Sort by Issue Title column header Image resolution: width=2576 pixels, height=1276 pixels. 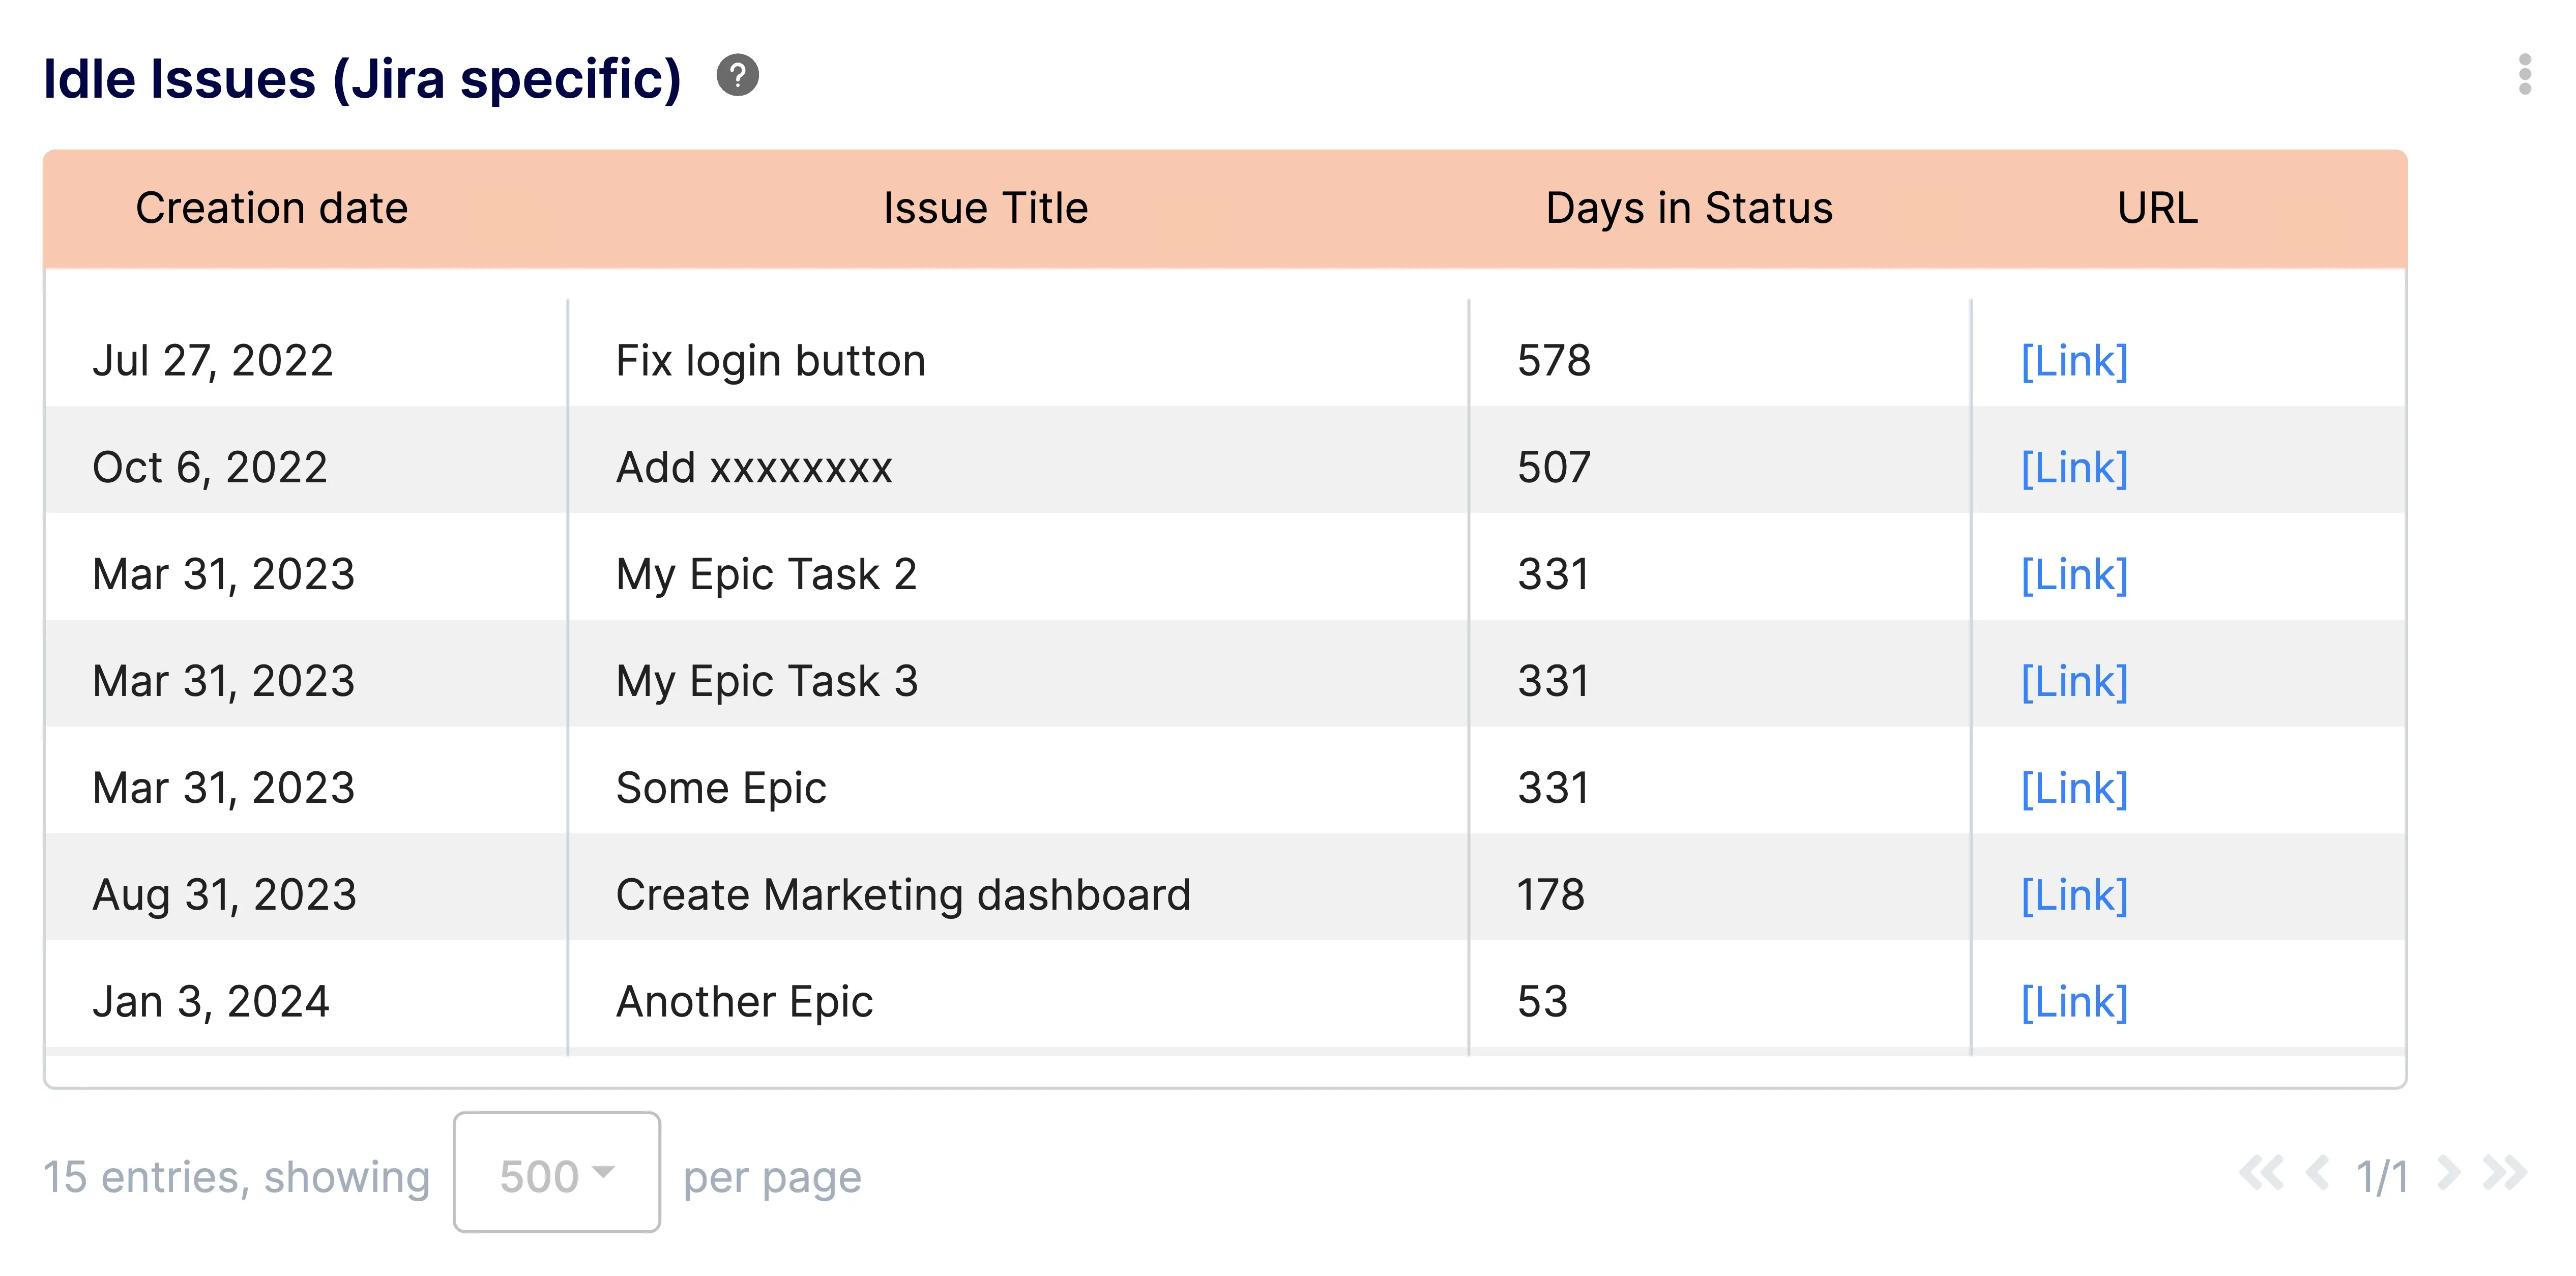(x=985, y=208)
